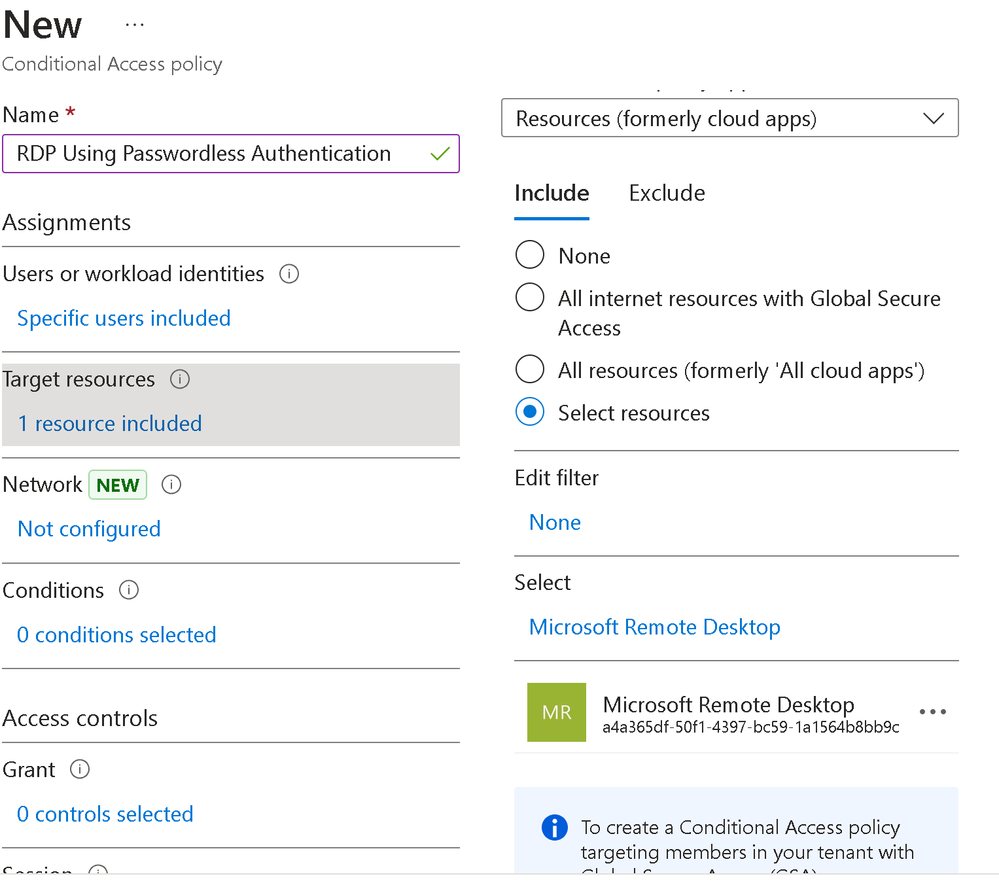Image resolution: width=999 pixels, height=881 pixels.
Task: Click info icon beside Grant
Action: (x=80, y=769)
